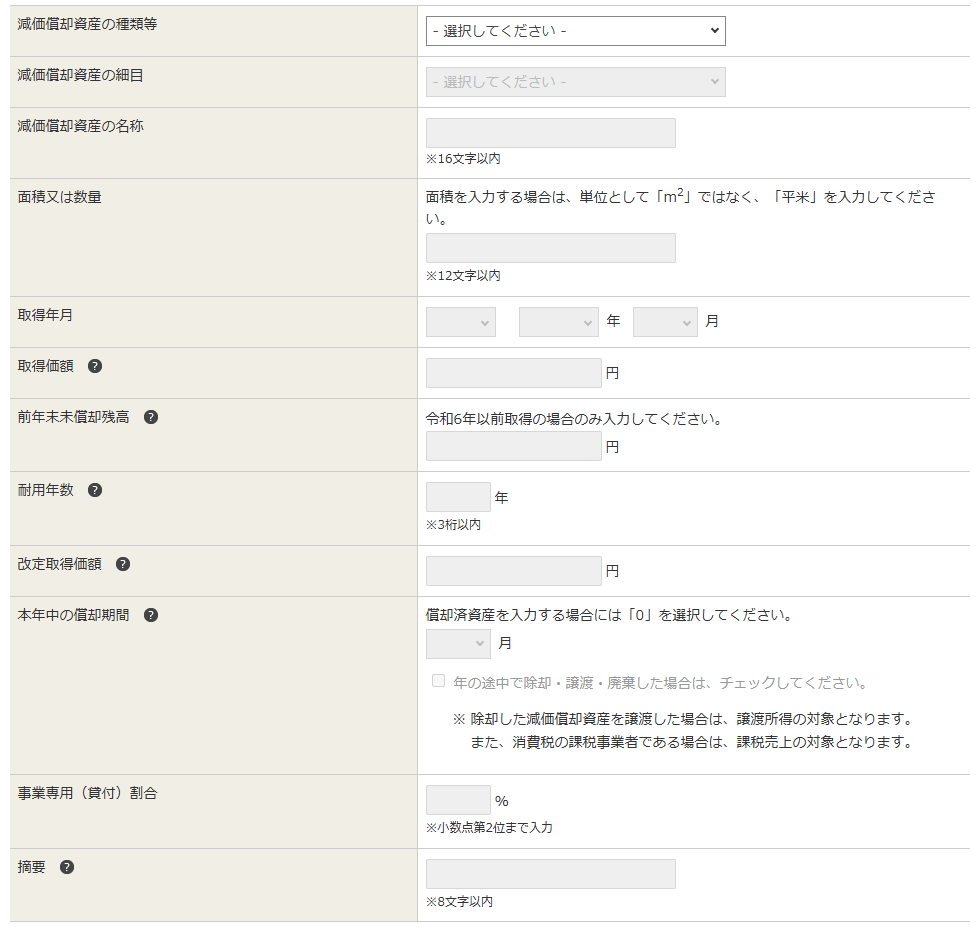Open the era dropdown for 取得年月
Screen dimensions: 978x930
pyautogui.click(x=460, y=322)
